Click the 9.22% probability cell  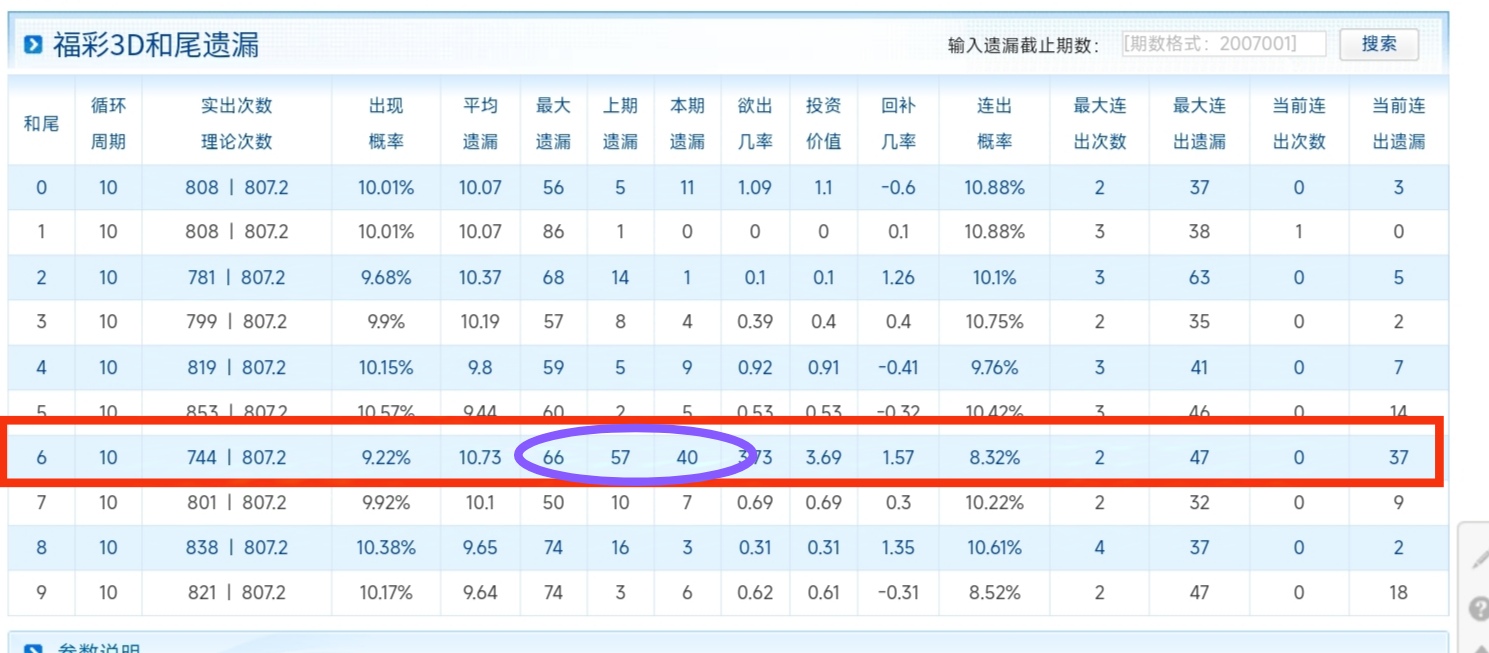coord(386,457)
